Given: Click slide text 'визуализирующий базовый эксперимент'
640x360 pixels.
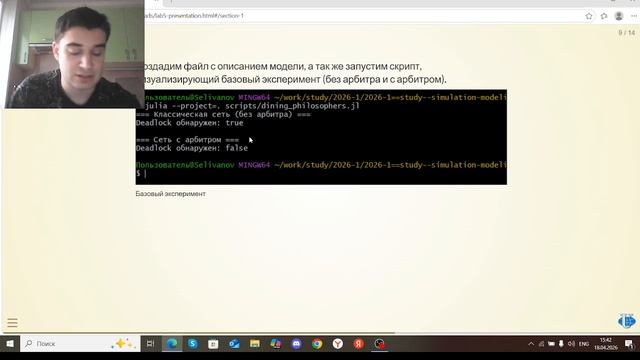Looking at the screenshot, I should (232, 79).
